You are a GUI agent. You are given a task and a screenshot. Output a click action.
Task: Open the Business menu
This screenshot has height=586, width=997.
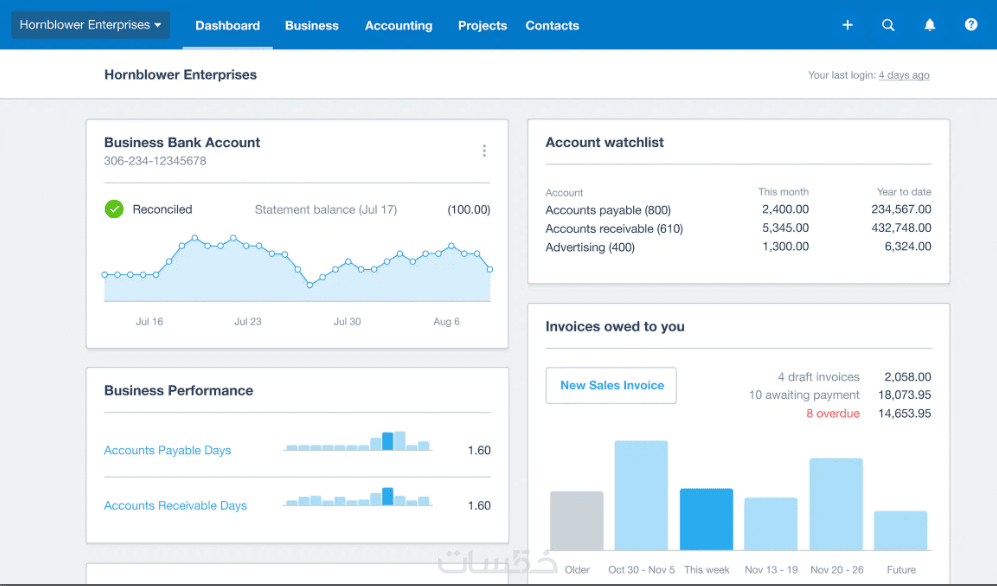(312, 25)
